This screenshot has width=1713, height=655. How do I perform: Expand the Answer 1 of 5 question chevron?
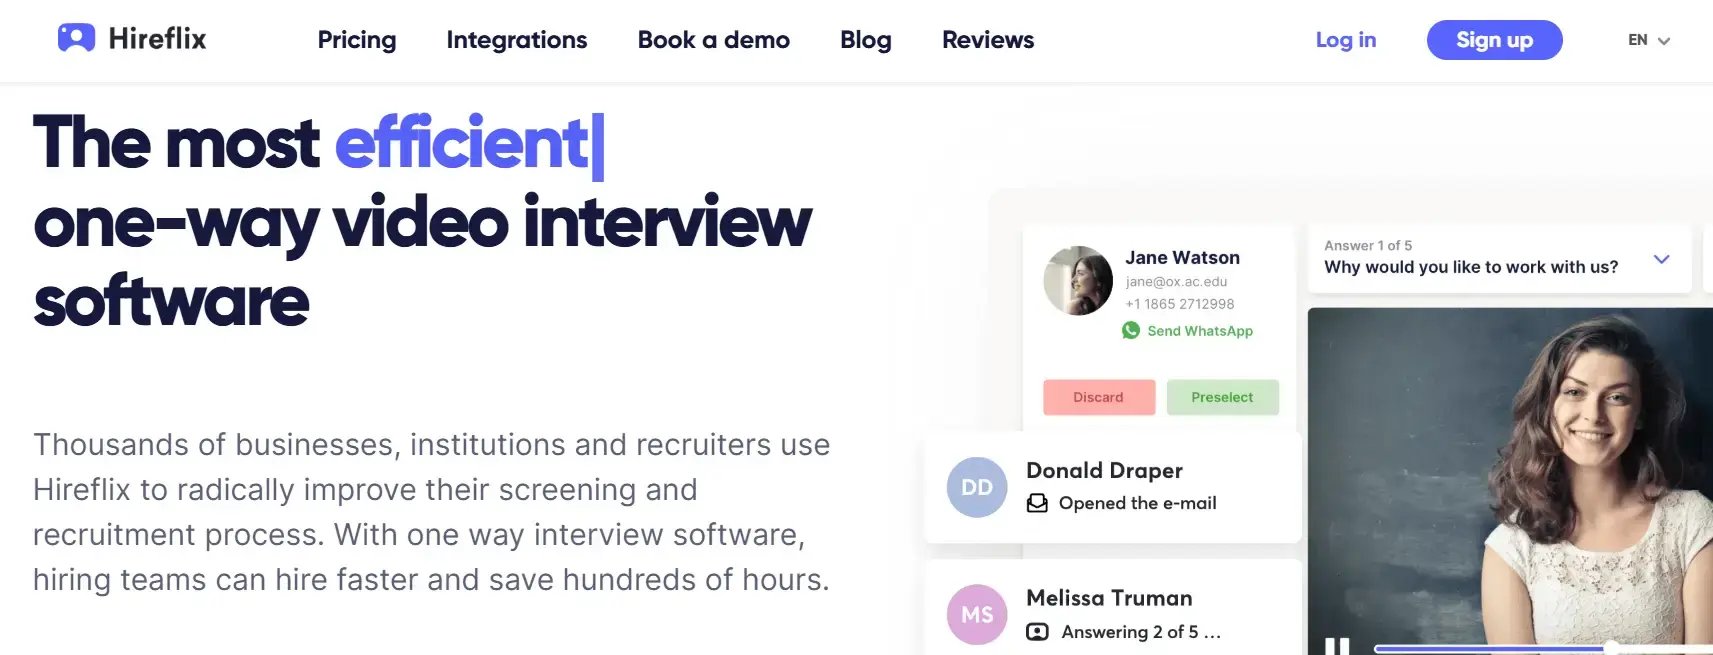pos(1662,259)
